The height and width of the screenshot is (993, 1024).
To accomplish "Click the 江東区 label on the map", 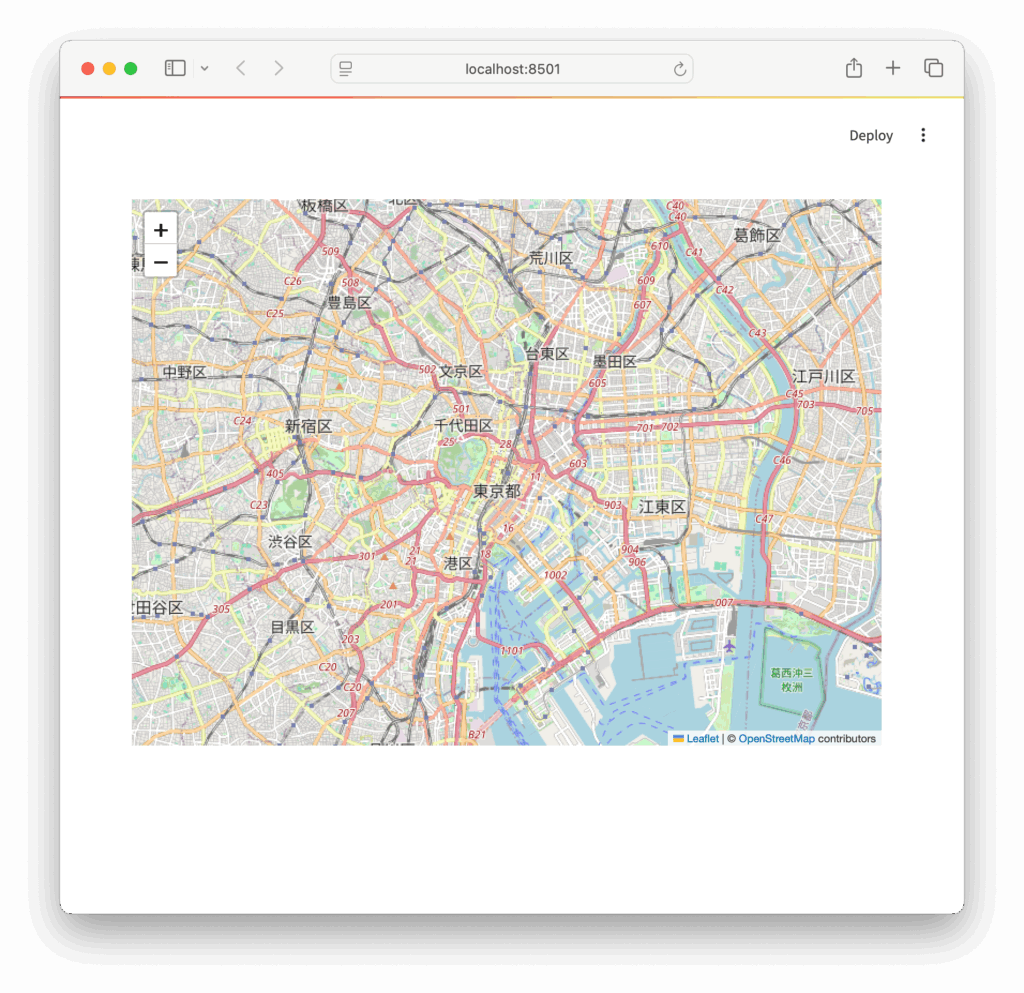I will 662,507.
